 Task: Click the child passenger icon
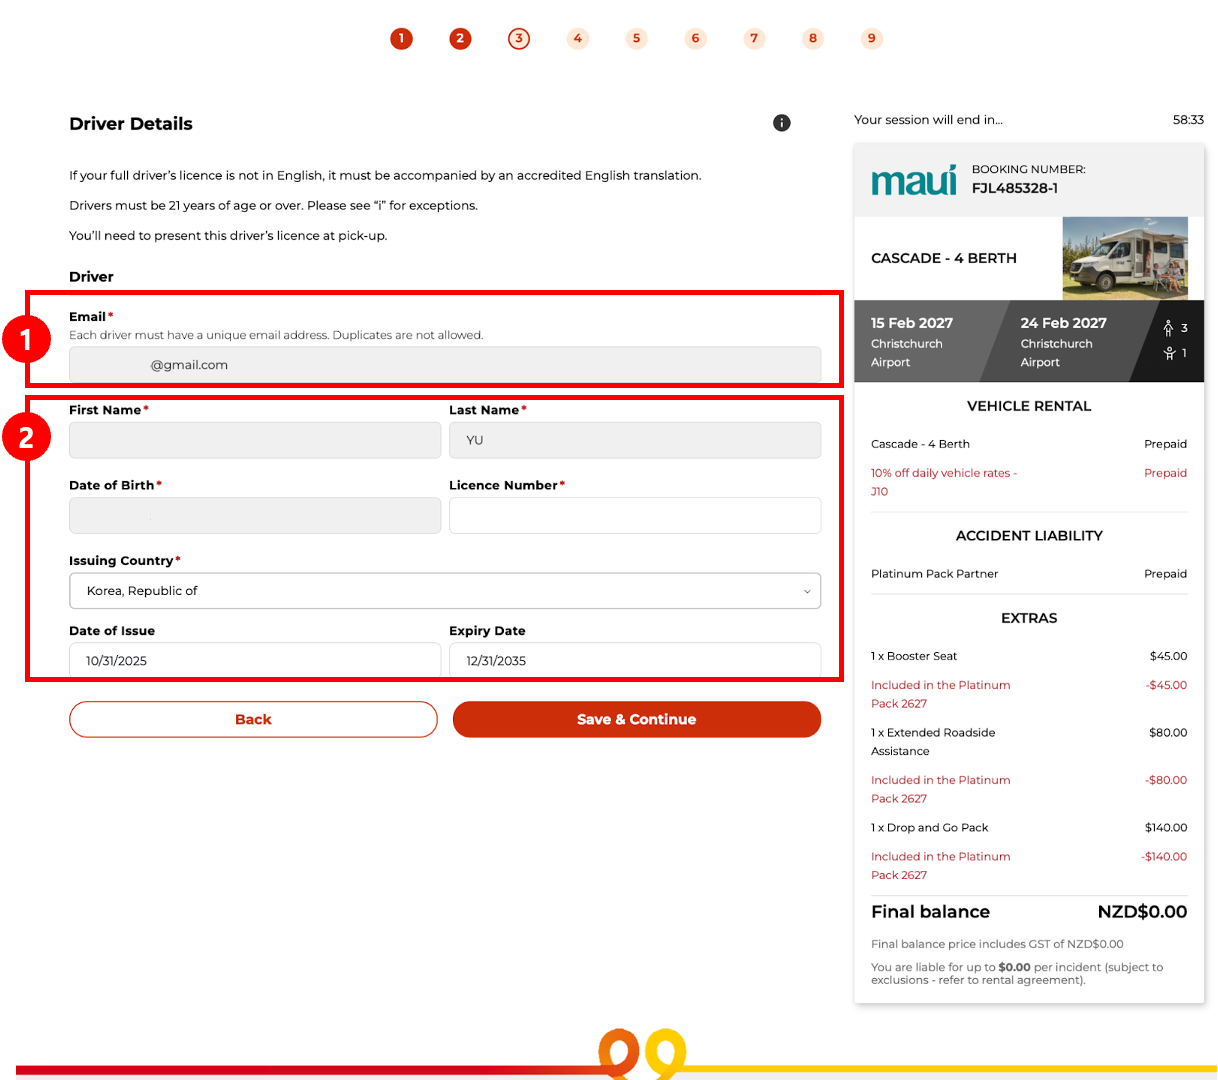[x=1169, y=353]
